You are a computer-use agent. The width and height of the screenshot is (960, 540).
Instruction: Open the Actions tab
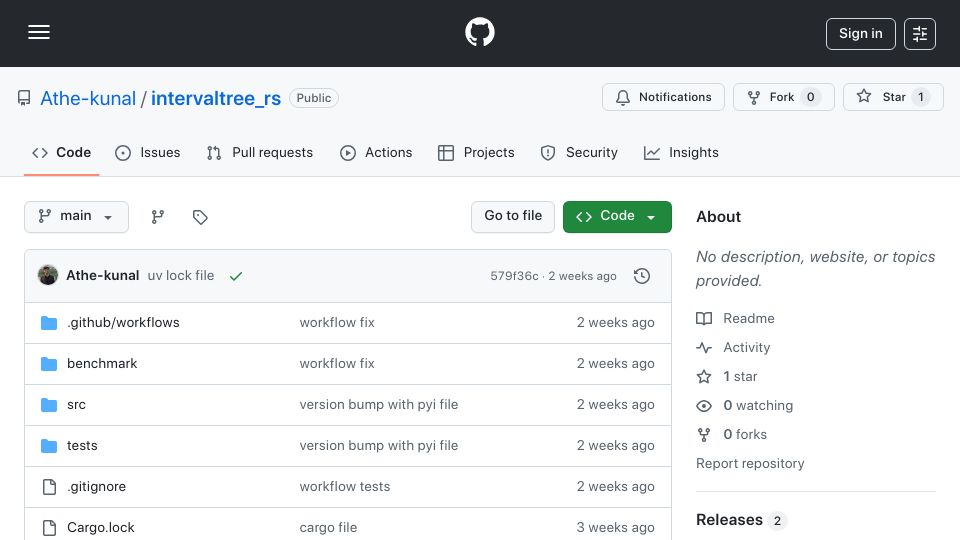pos(376,152)
